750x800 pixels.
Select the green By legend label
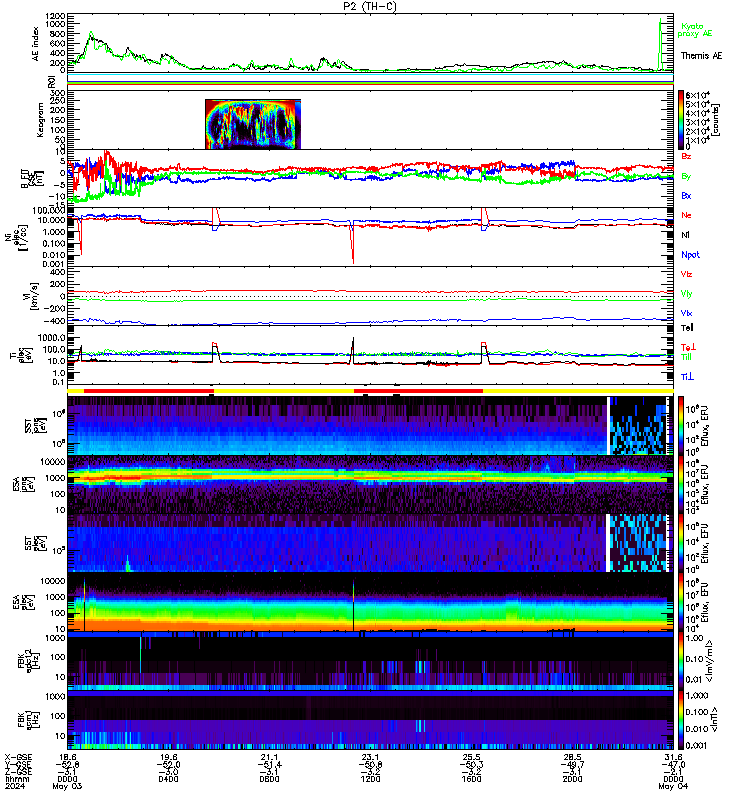686,176
